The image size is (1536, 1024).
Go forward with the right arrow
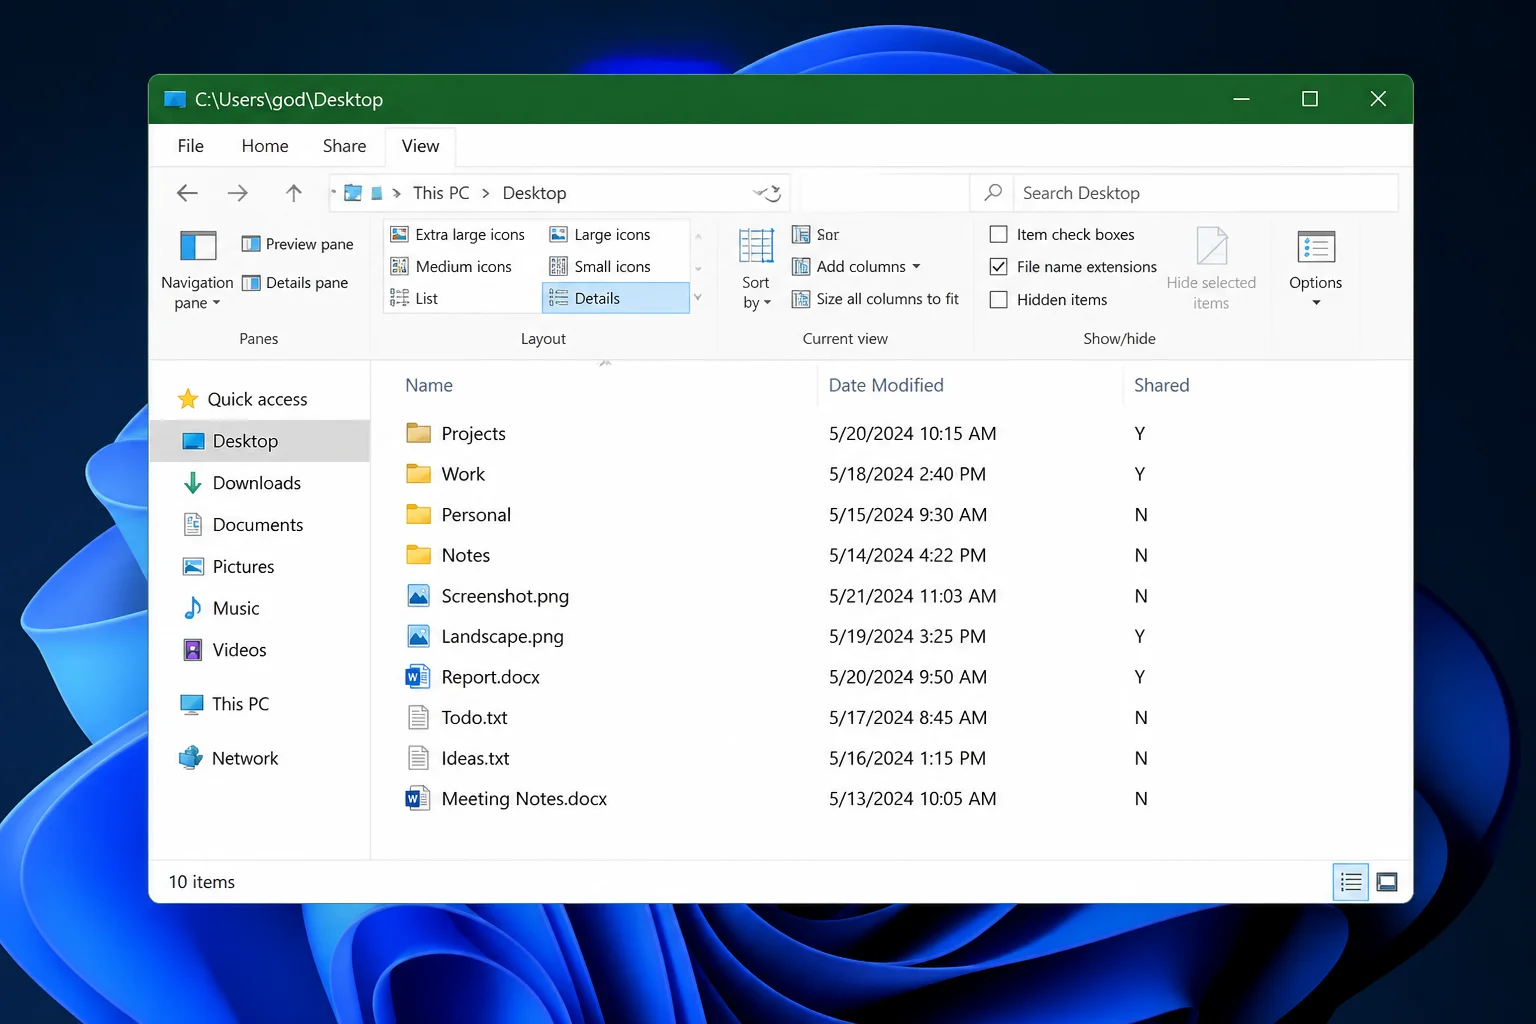pyautogui.click(x=237, y=193)
